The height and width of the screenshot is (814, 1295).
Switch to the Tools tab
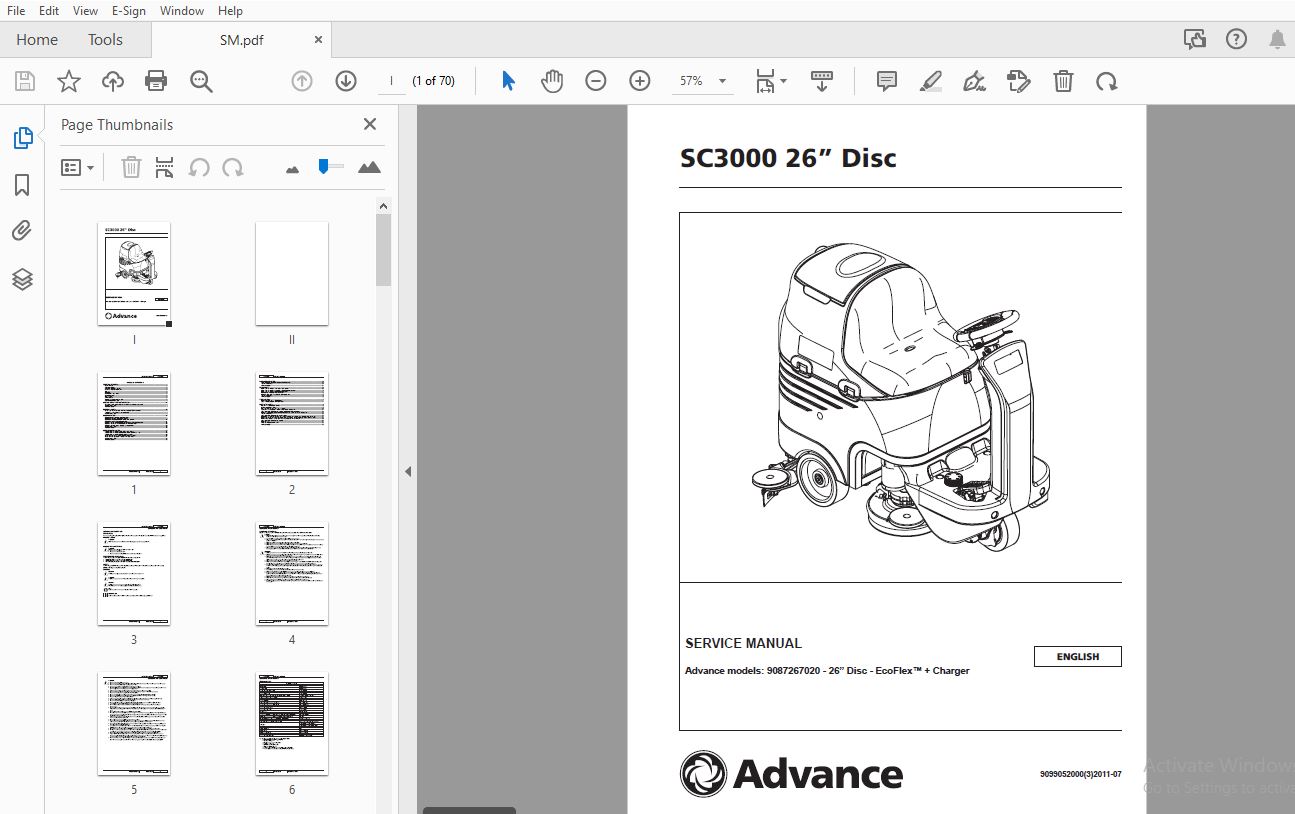[105, 40]
